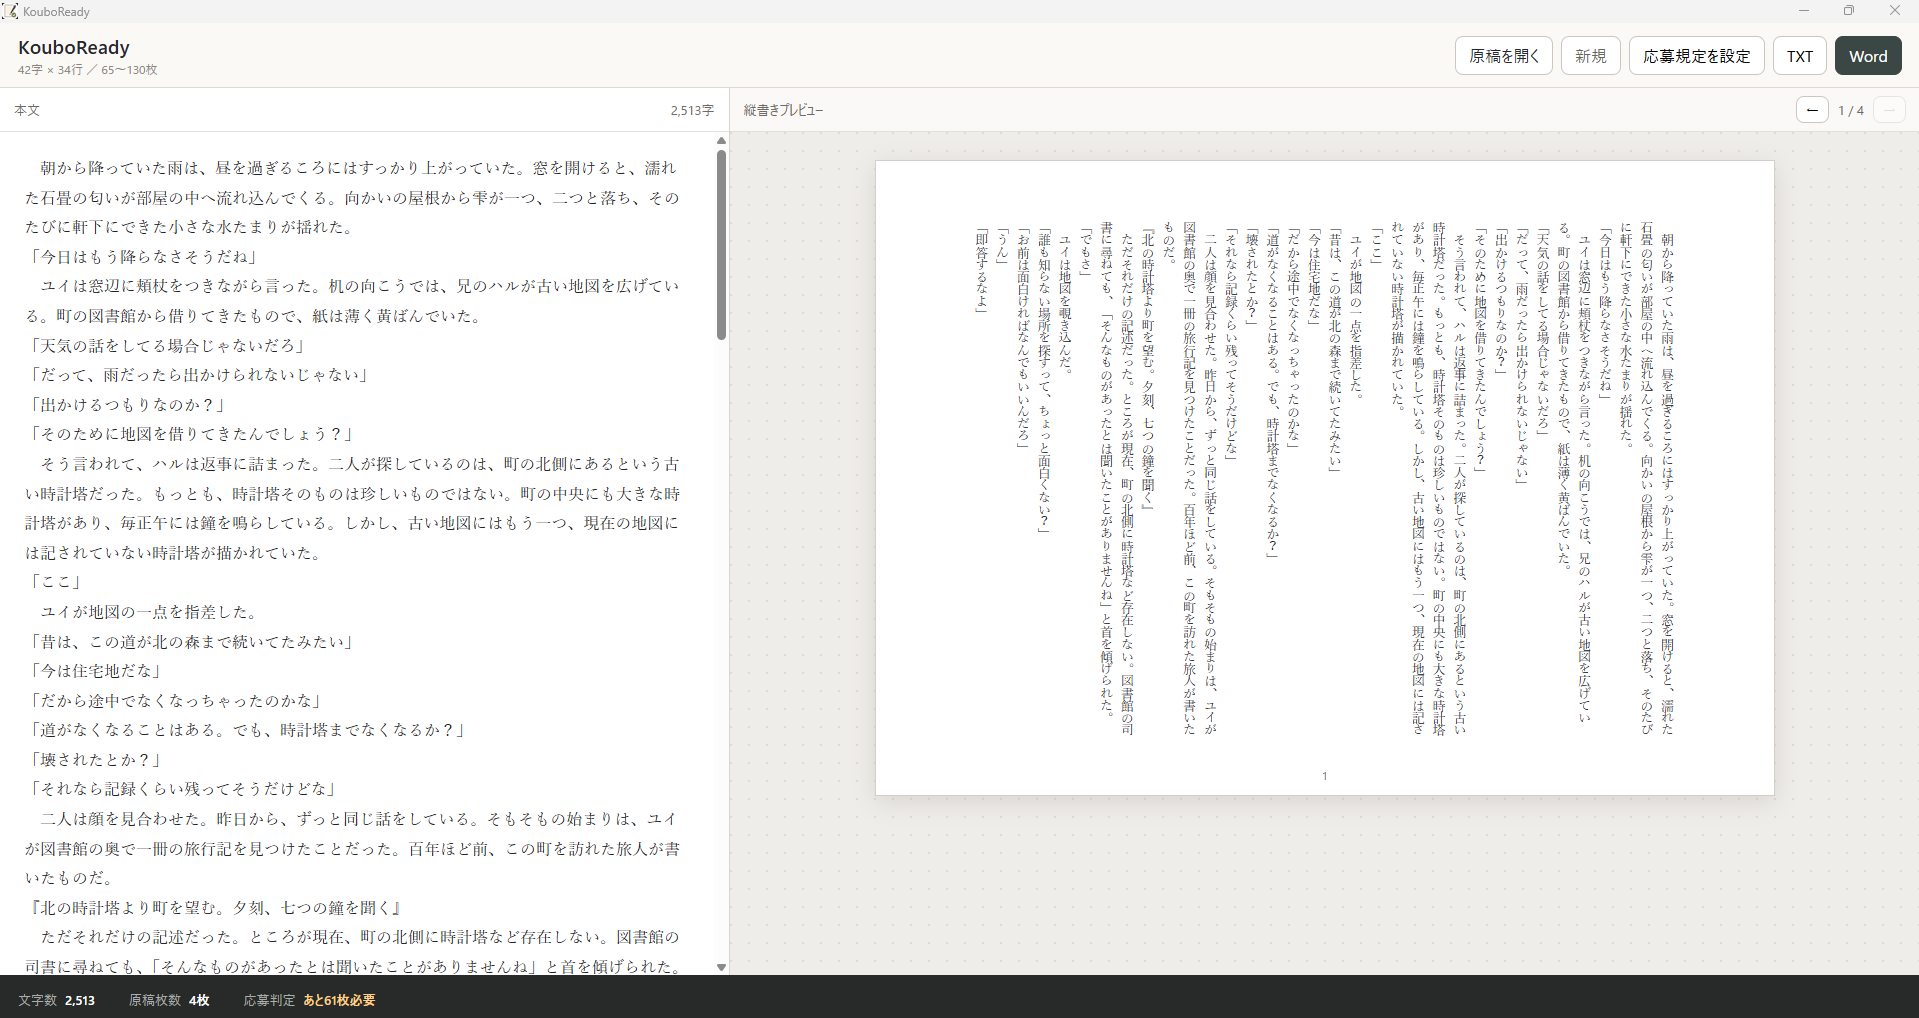Open 応募規定を設定 submission rules settings

(x=1697, y=56)
